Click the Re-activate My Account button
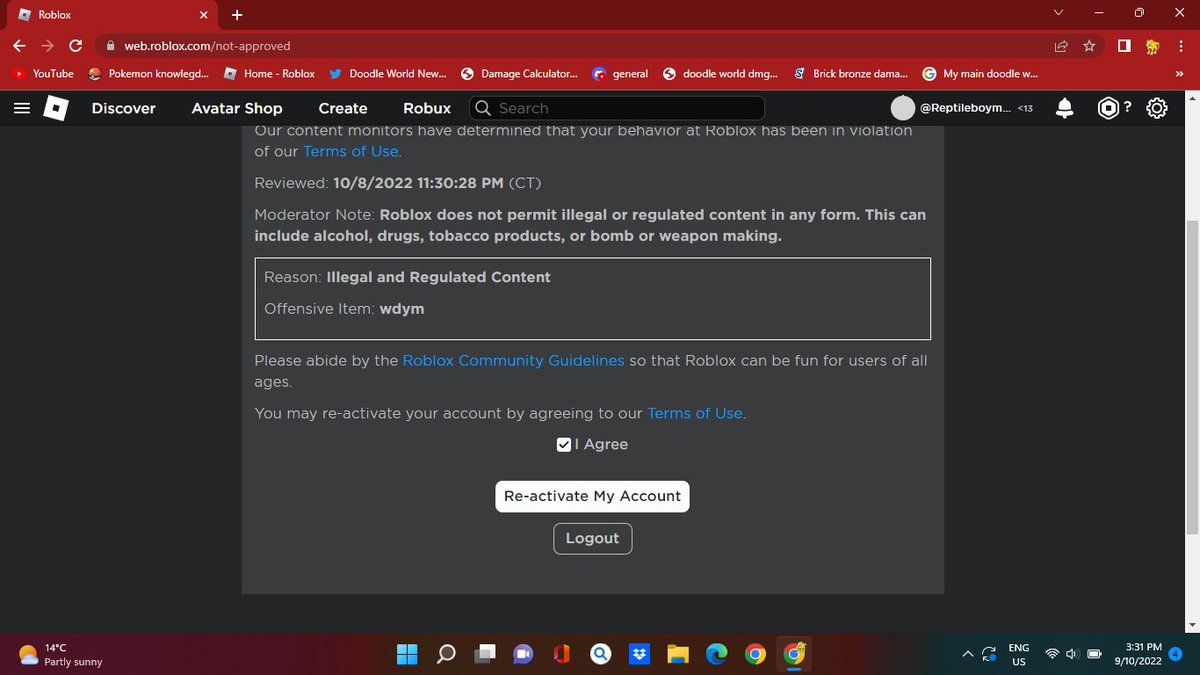This screenshot has width=1200, height=675. 592,496
